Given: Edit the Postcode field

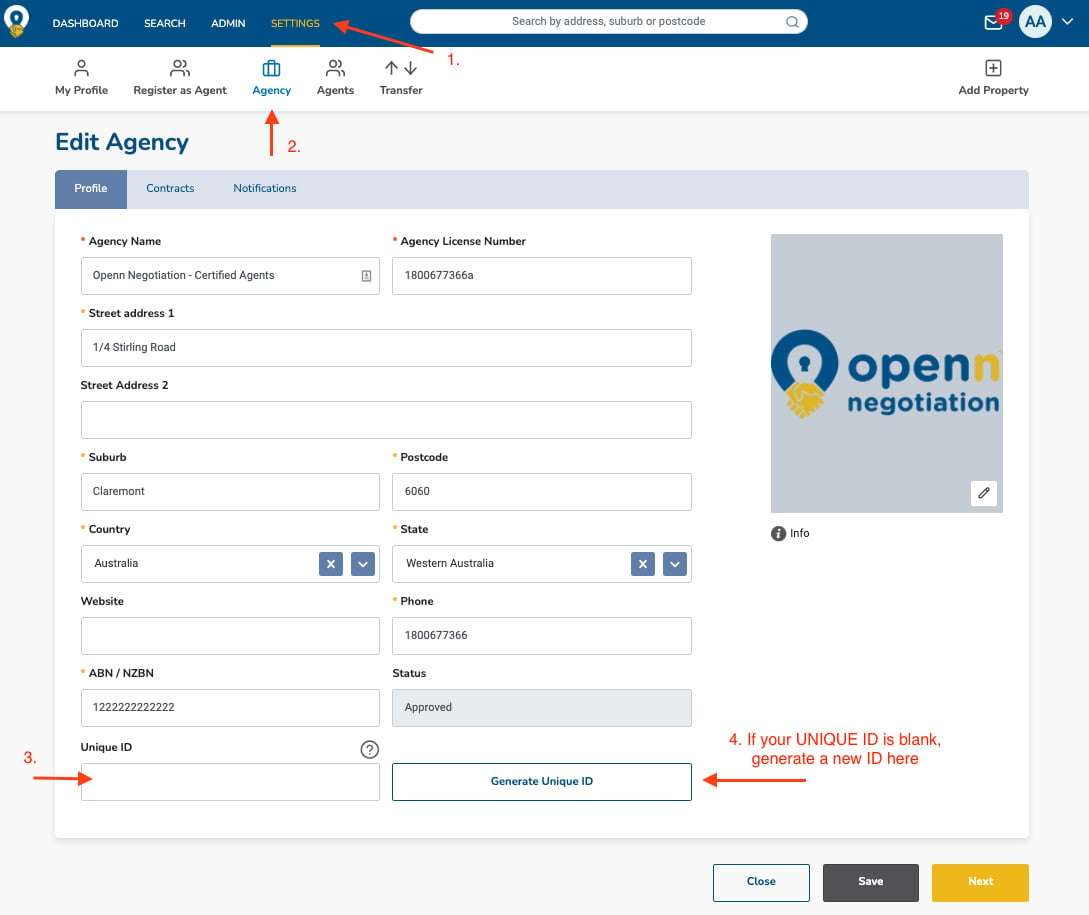Looking at the screenshot, I should (542, 492).
